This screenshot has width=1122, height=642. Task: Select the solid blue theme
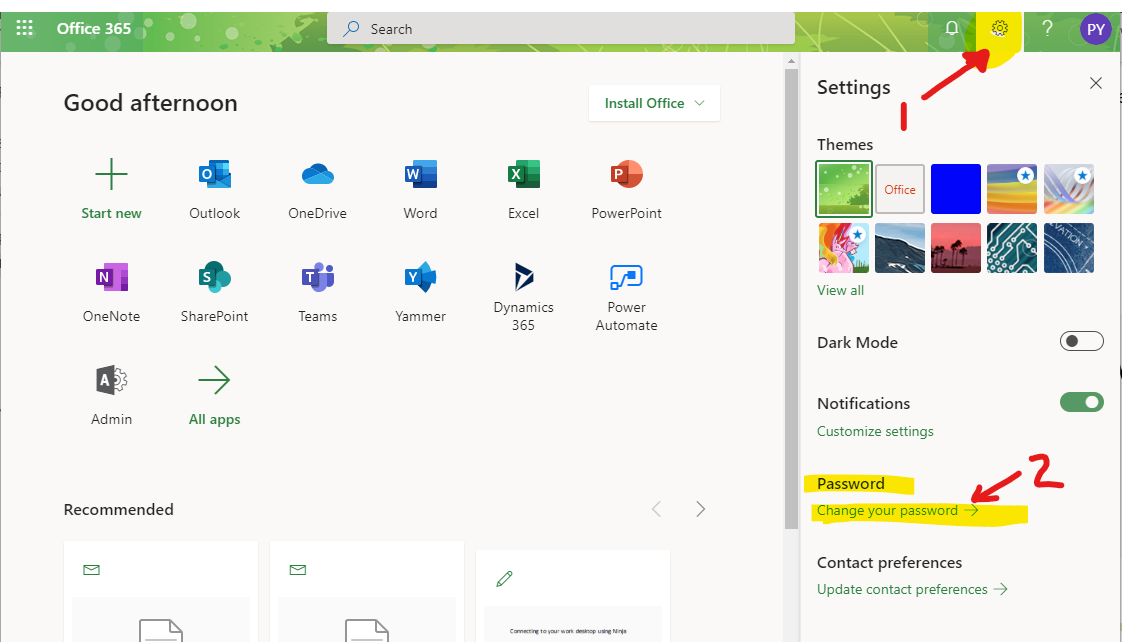pos(955,189)
